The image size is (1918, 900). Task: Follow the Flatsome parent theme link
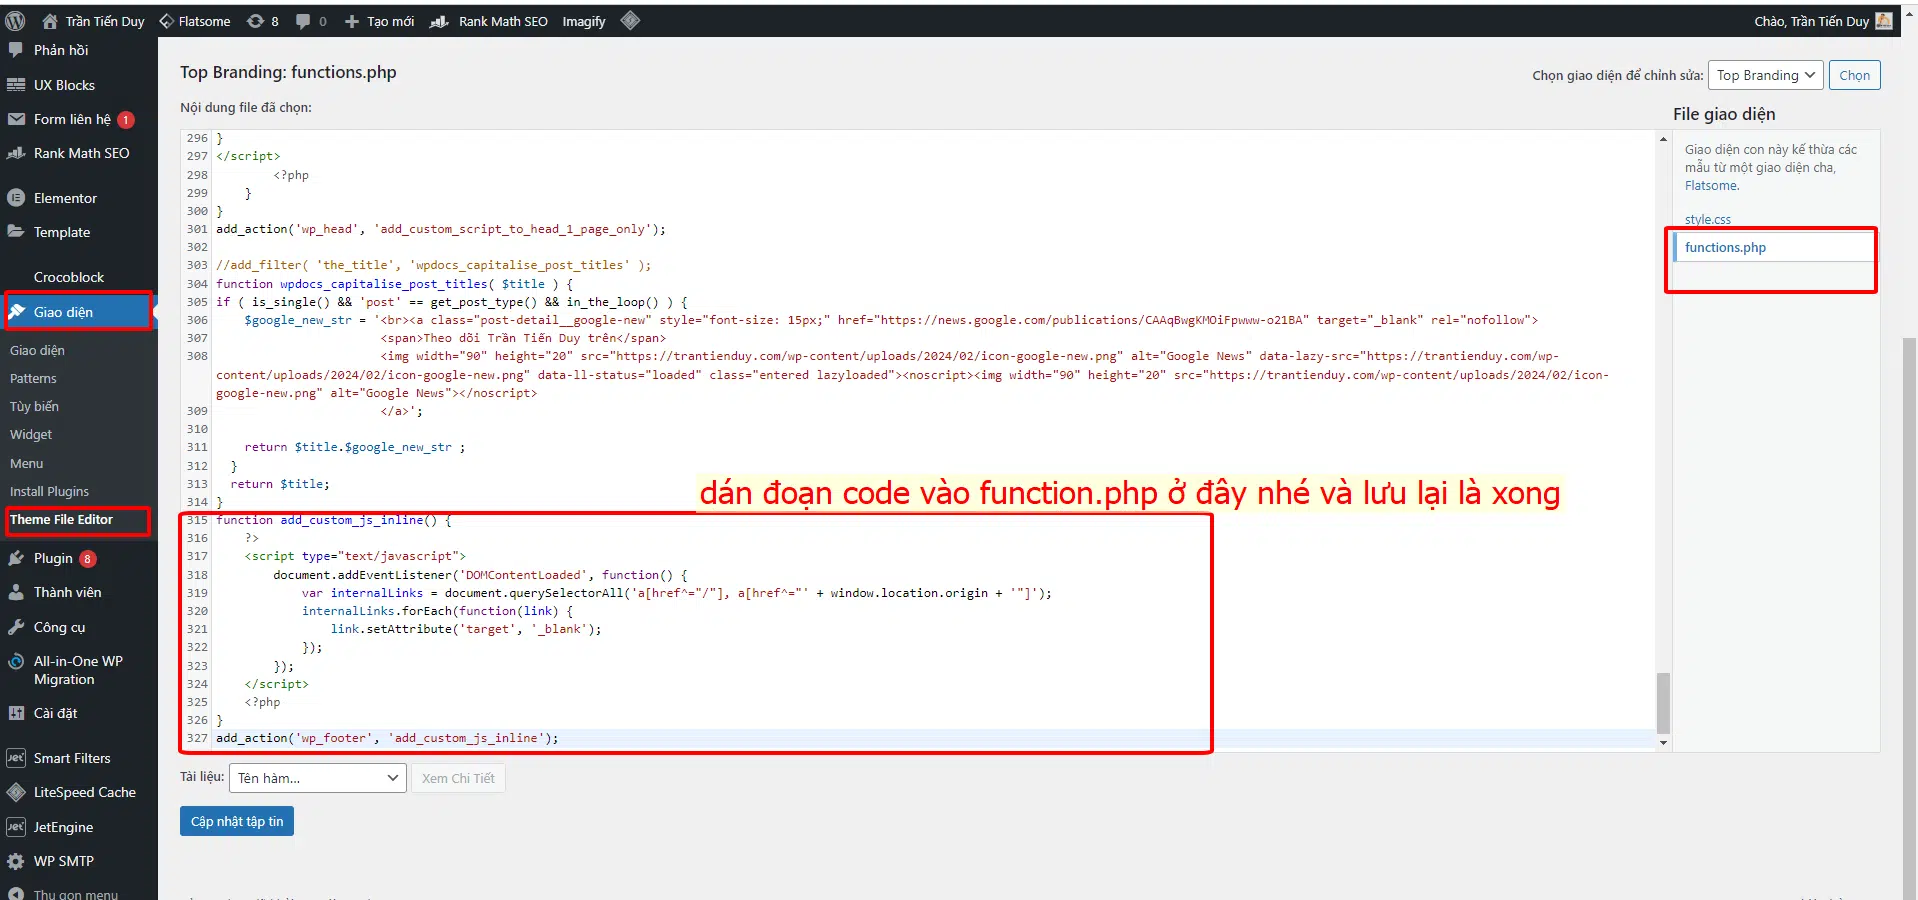point(1711,185)
